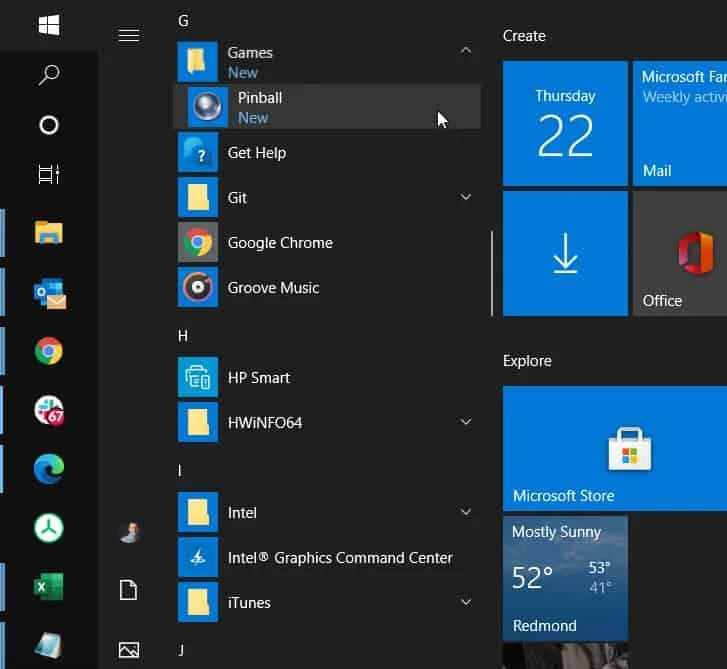Open the green three-spoke app on taskbar
Image resolution: width=727 pixels, height=669 pixels.
[49, 528]
